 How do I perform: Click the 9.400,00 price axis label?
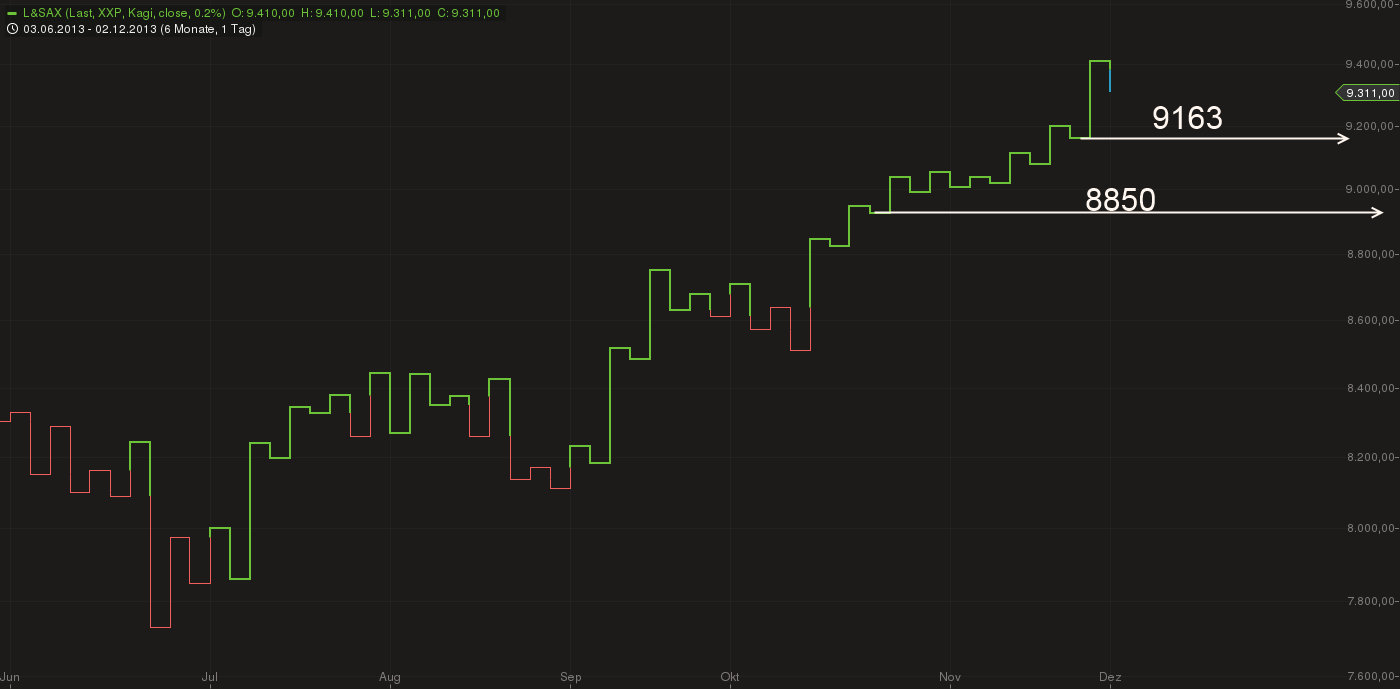[x=1370, y=64]
